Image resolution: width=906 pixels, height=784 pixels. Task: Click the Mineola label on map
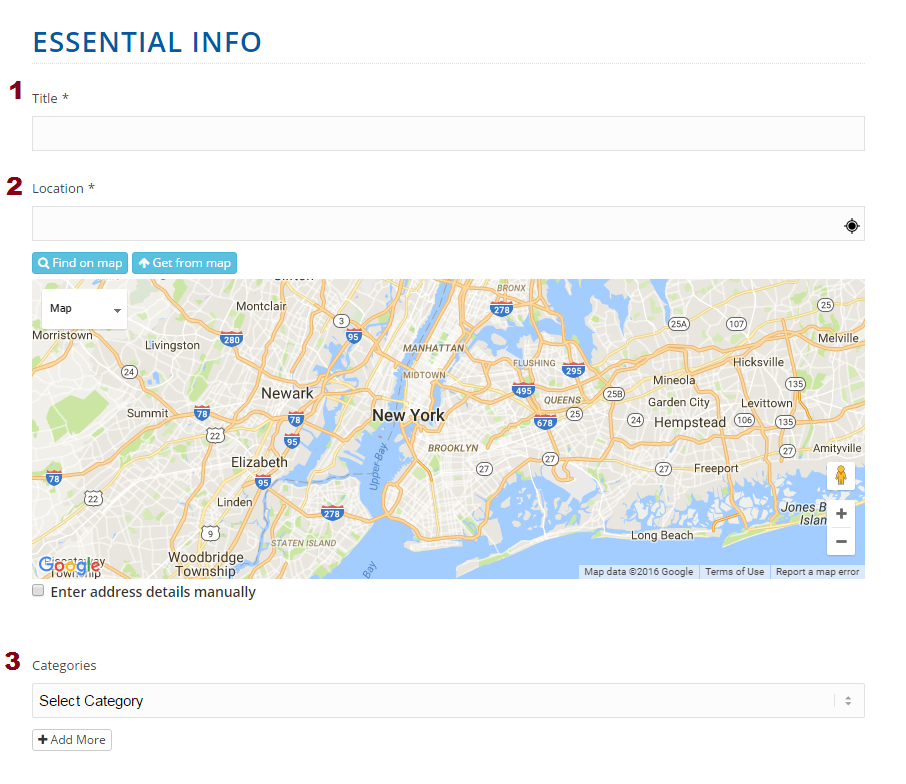tap(674, 380)
